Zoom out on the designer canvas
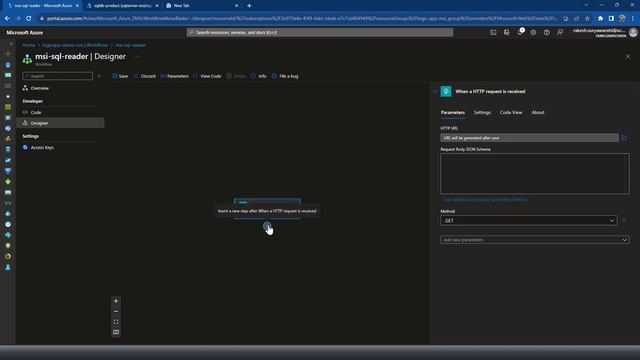 click(x=116, y=311)
